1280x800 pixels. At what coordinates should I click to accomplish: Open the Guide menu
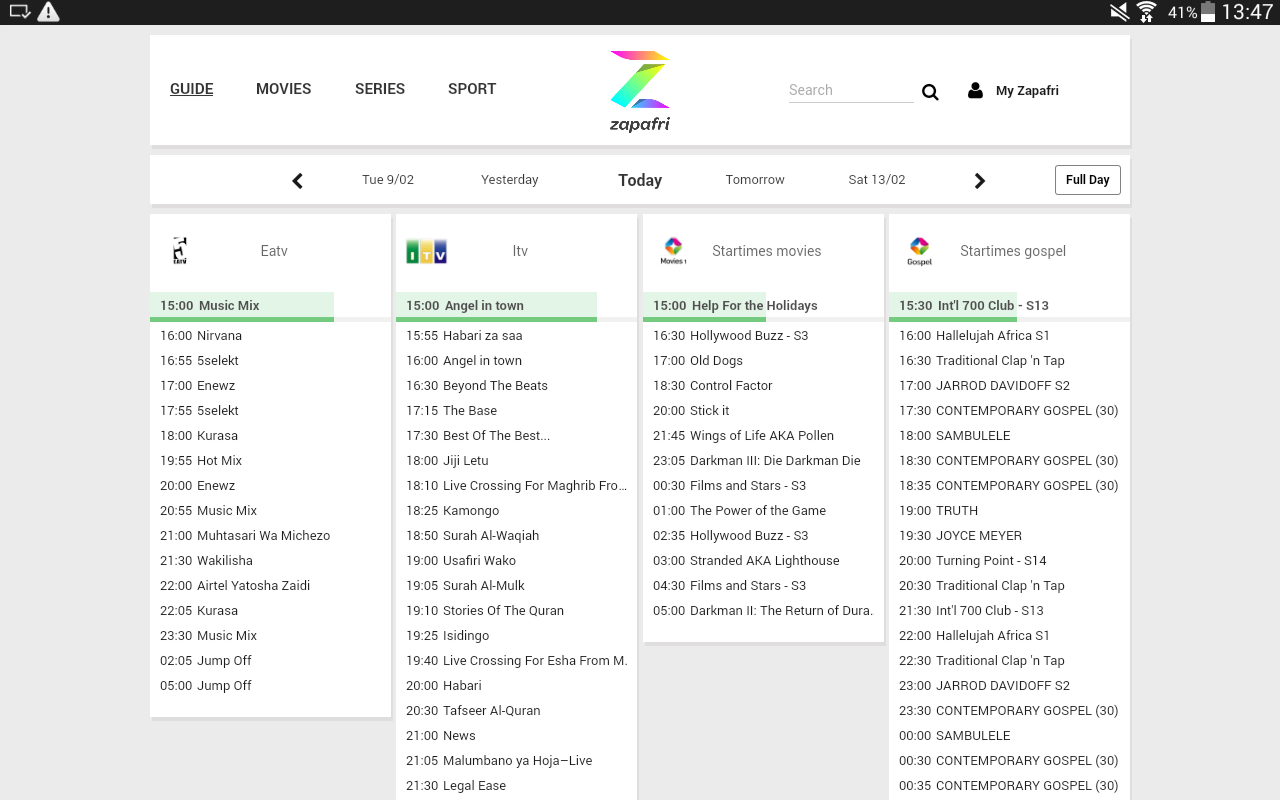pyautogui.click(x=192, y=89)
